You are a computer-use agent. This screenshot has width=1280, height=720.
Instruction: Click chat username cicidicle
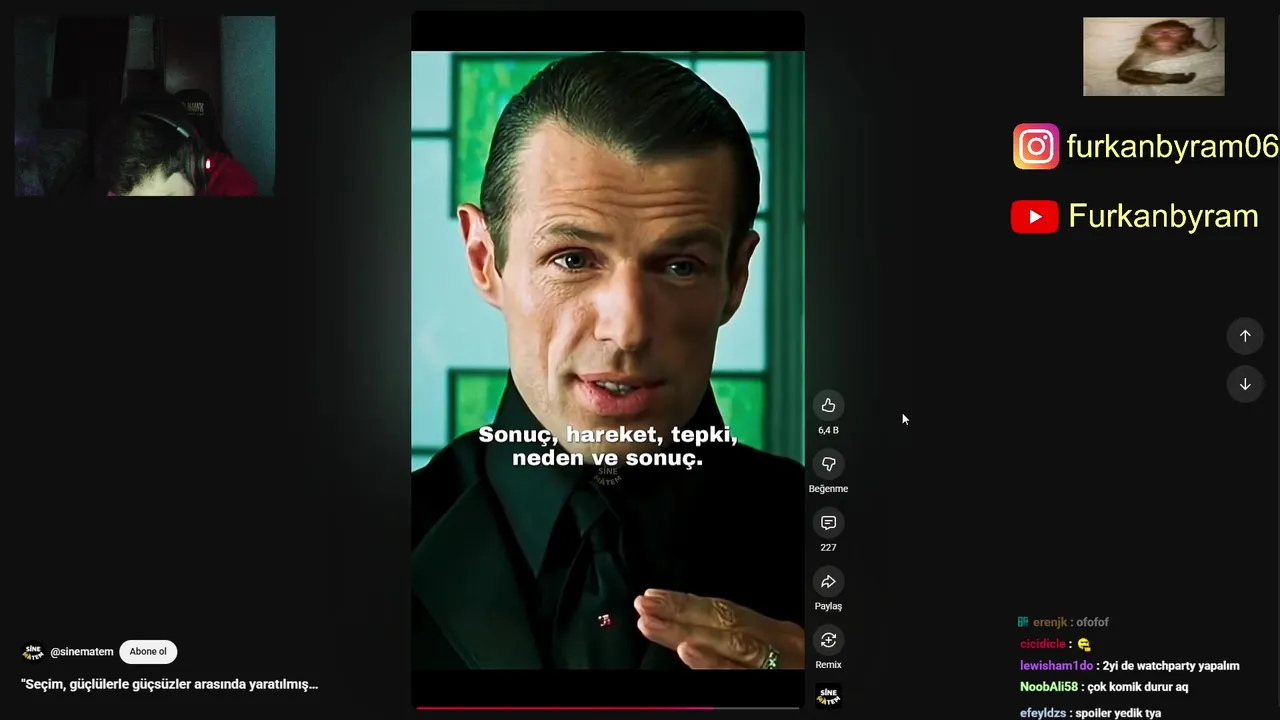(1043, 644)
